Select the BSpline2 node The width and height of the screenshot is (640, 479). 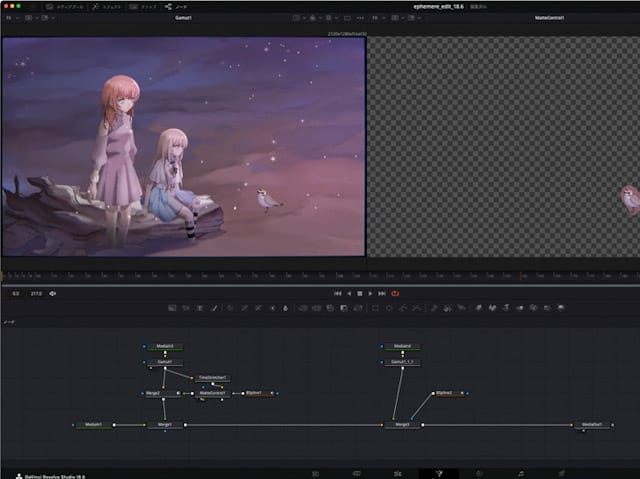[x=448, y=393]
